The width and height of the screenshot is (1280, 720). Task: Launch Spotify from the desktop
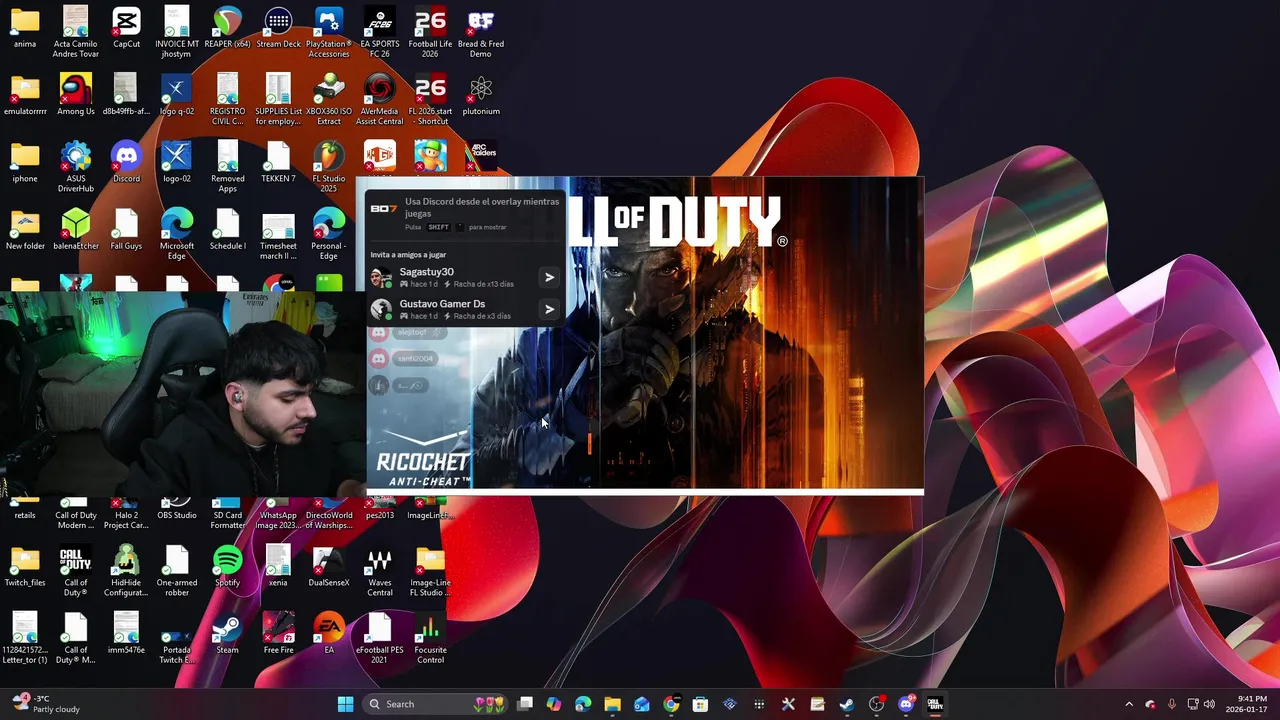227,566
